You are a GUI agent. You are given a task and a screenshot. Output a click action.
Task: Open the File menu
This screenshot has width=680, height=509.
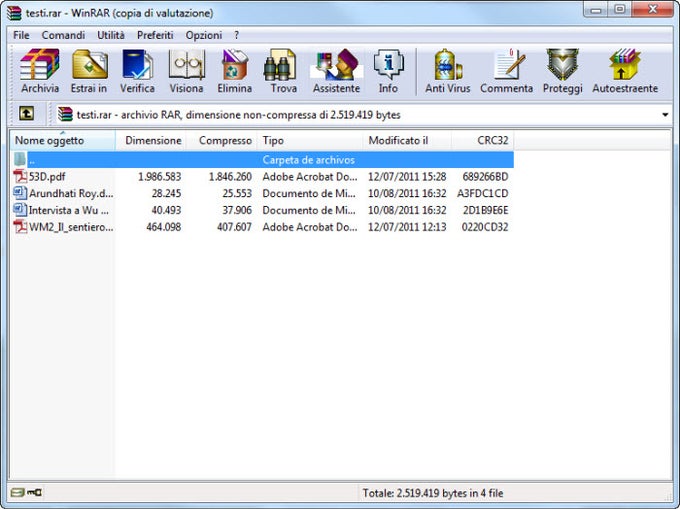tap(21, 35)
